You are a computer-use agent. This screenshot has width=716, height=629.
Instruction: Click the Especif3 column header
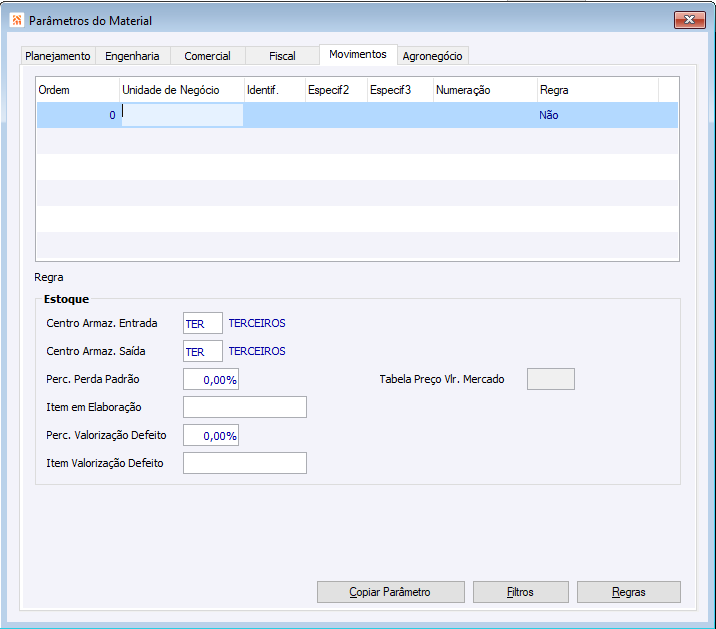(x=400, y=90)
